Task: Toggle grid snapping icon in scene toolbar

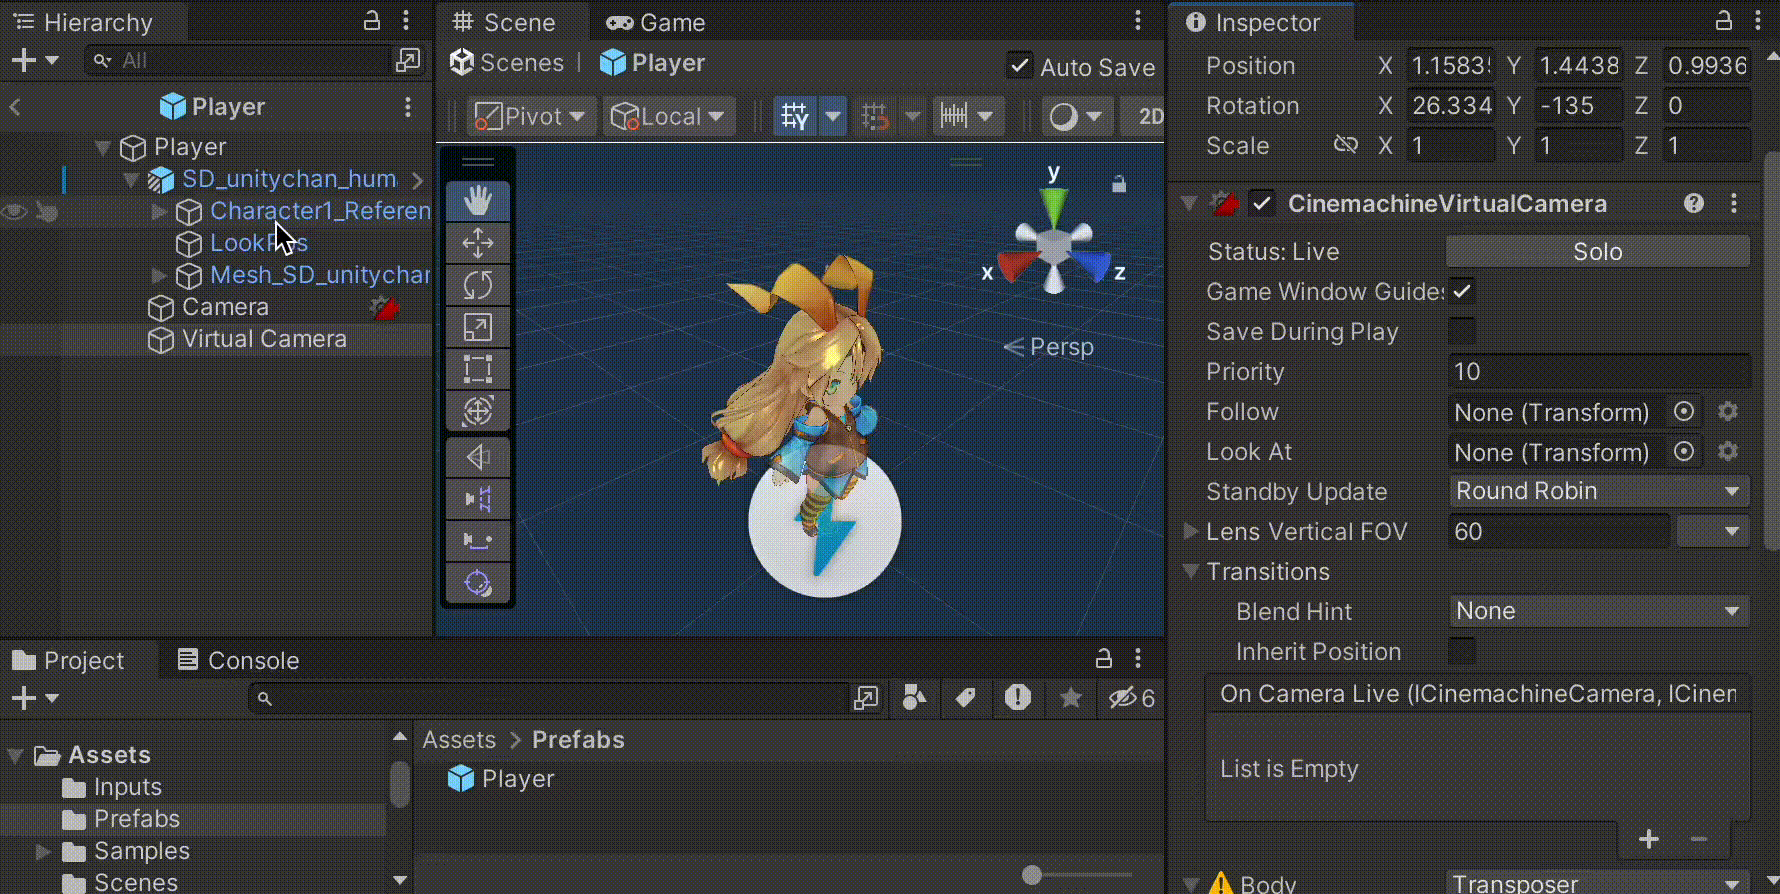Action: pos(875,117)
